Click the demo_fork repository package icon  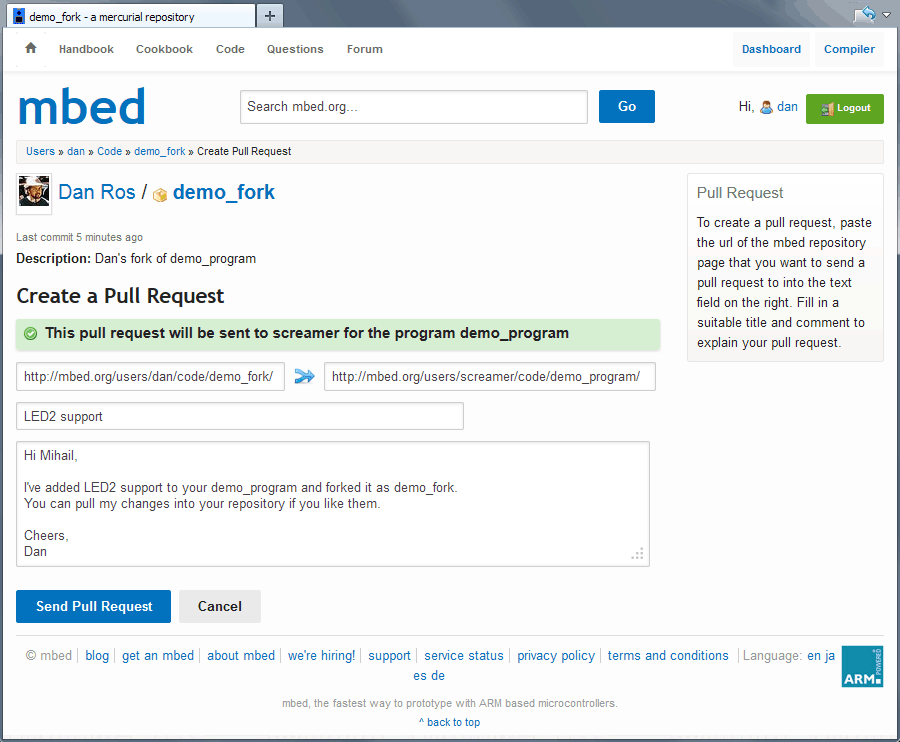160,194
